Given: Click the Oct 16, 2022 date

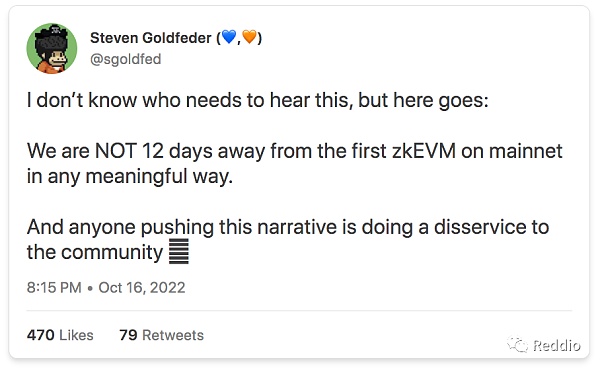Looking at the screenshot, I should pyautogui.click(x=142, y=288).
